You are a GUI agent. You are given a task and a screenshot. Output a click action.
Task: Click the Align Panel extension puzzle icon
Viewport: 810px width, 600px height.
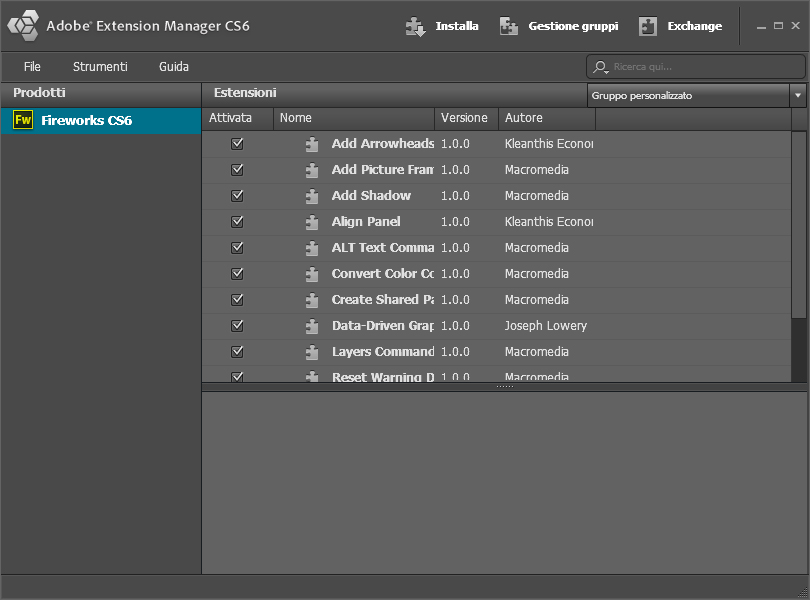click(x=313, y=222)
